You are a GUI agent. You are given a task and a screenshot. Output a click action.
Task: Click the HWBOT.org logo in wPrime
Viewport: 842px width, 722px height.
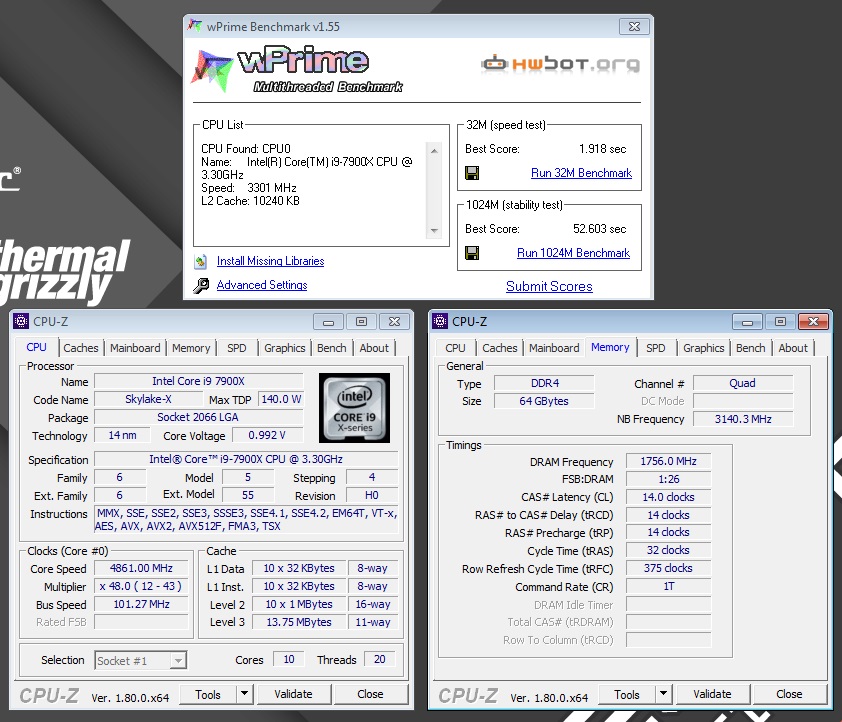[x=560, y=64]
